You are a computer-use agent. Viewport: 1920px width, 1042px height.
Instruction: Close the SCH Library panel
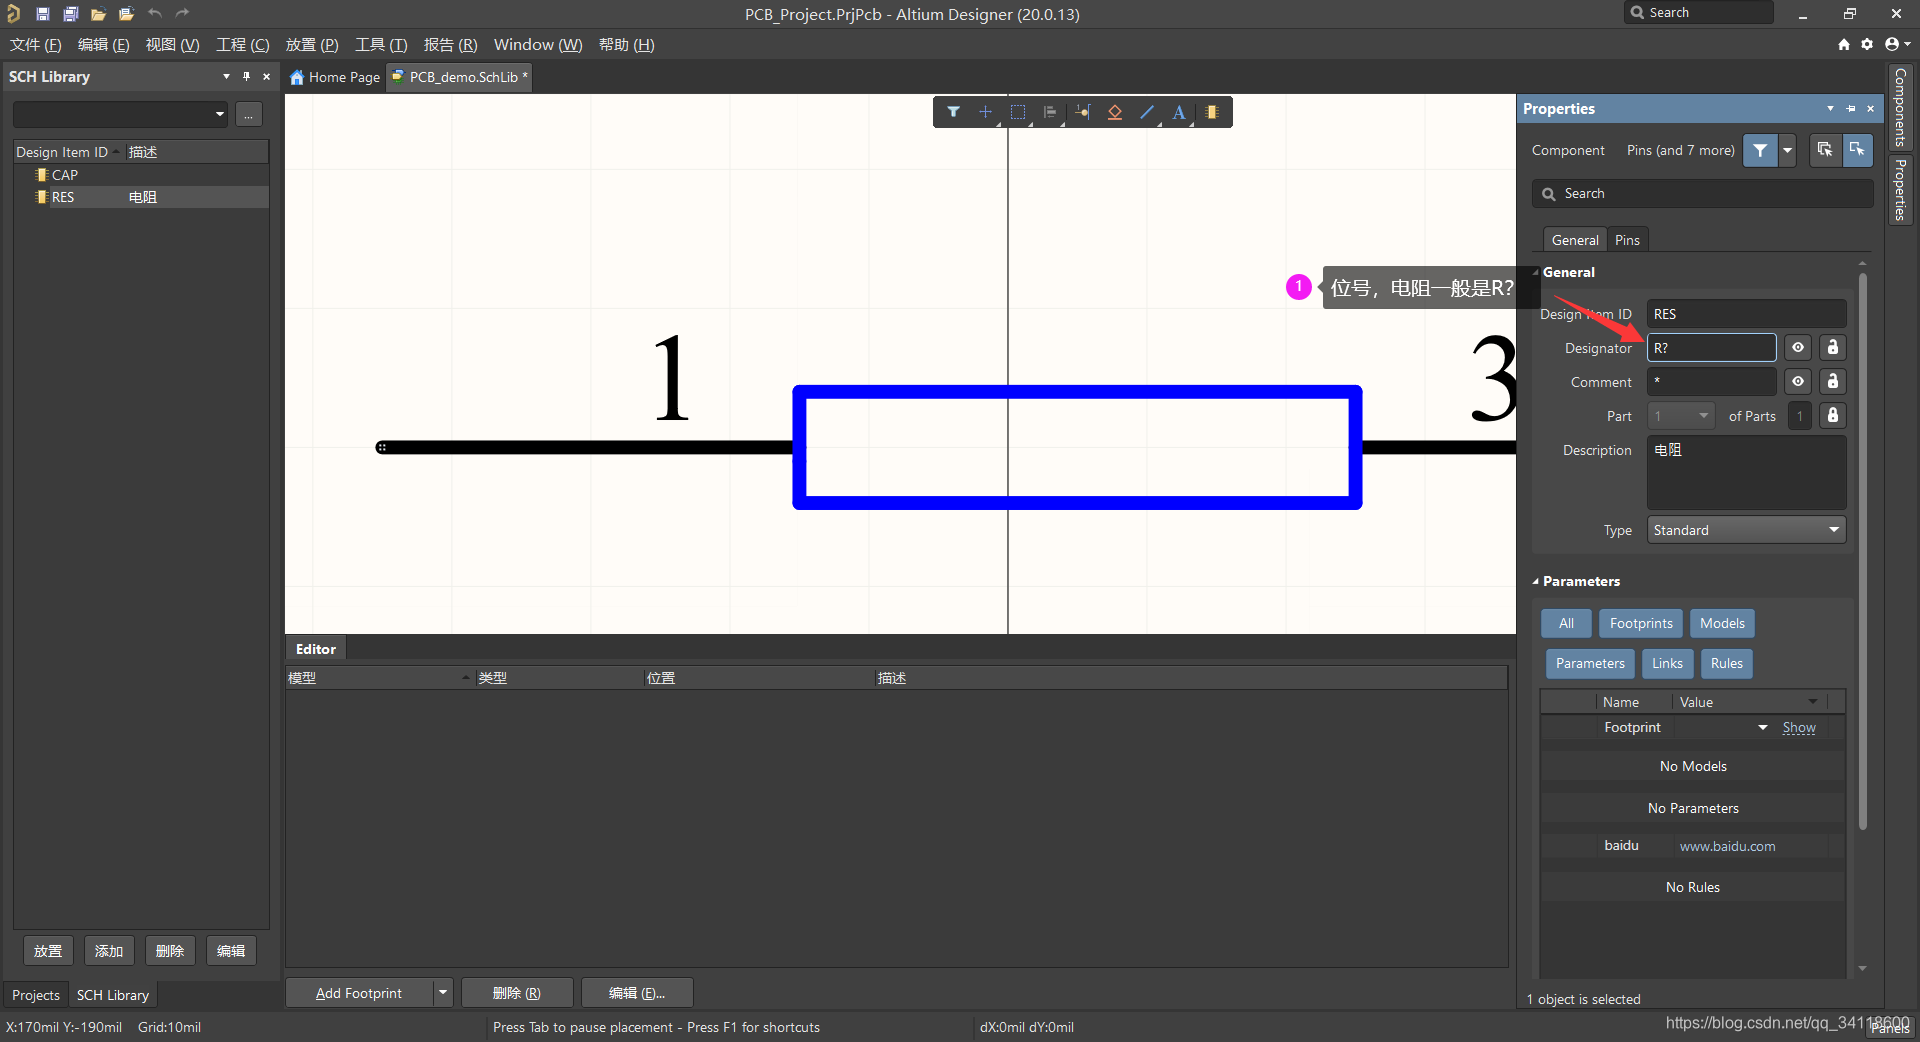(x=266, y=76)
